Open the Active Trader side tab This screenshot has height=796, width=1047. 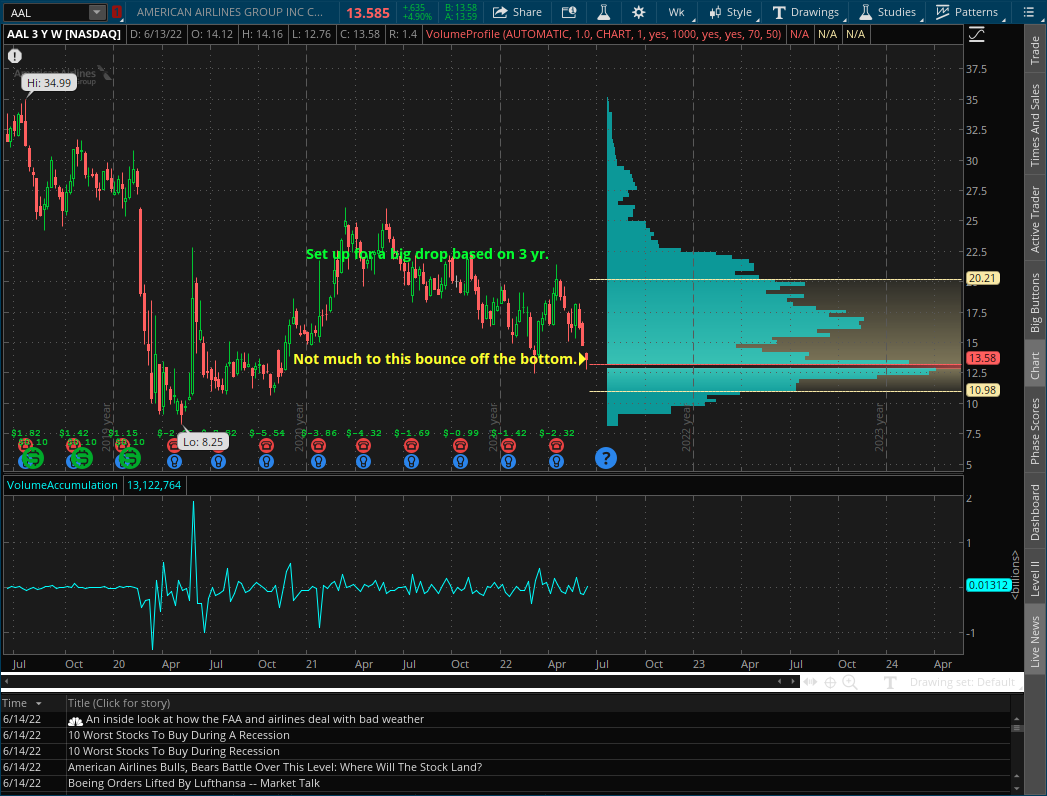1035,220
